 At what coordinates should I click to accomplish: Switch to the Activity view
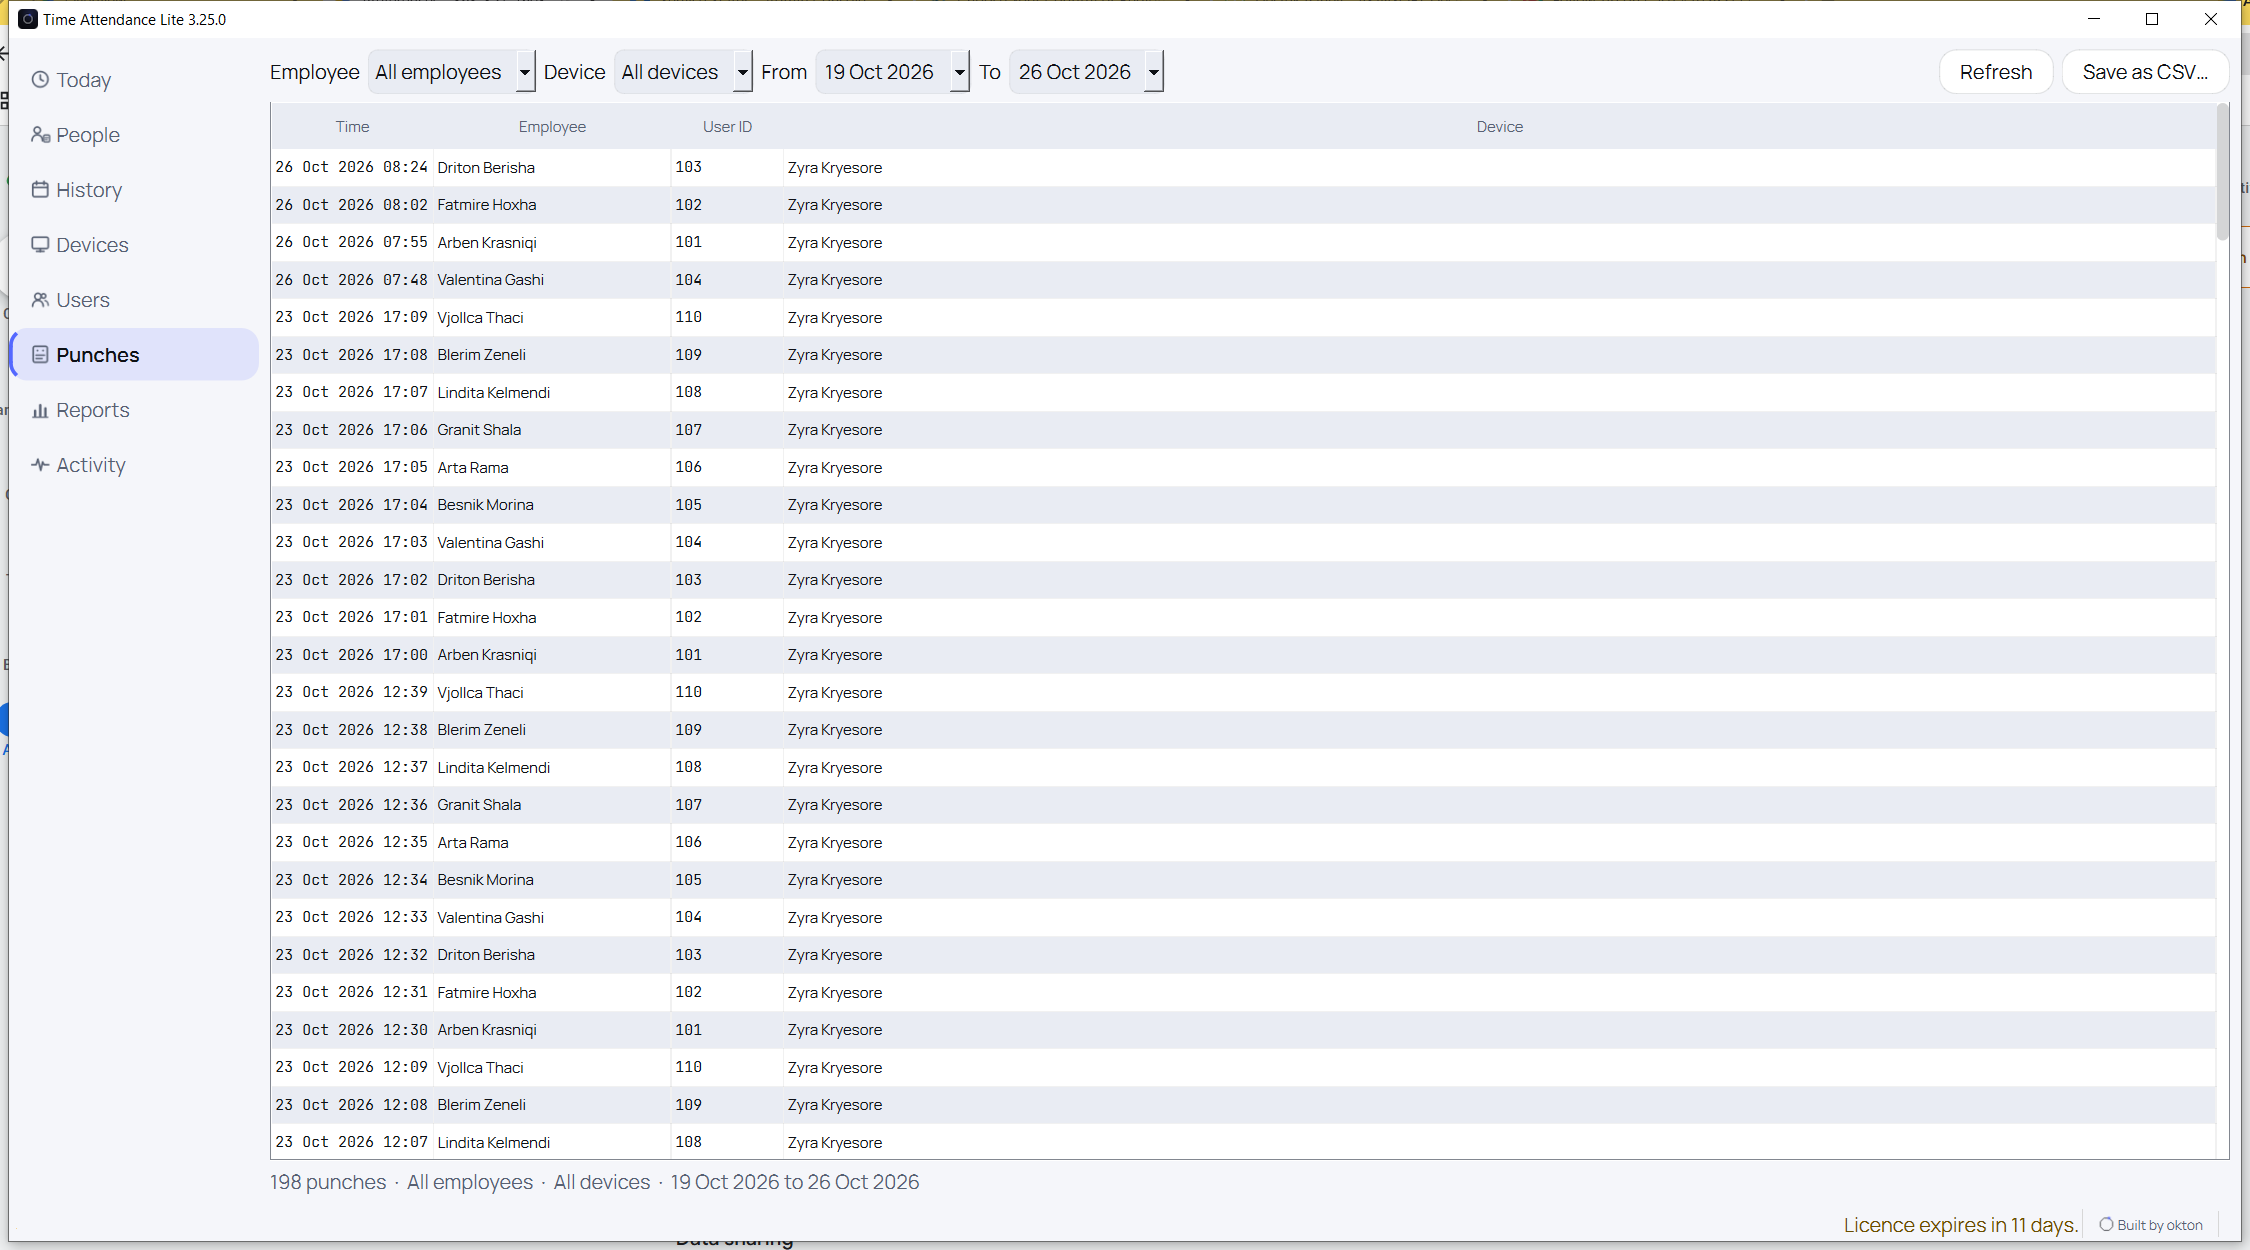(134, 465)
